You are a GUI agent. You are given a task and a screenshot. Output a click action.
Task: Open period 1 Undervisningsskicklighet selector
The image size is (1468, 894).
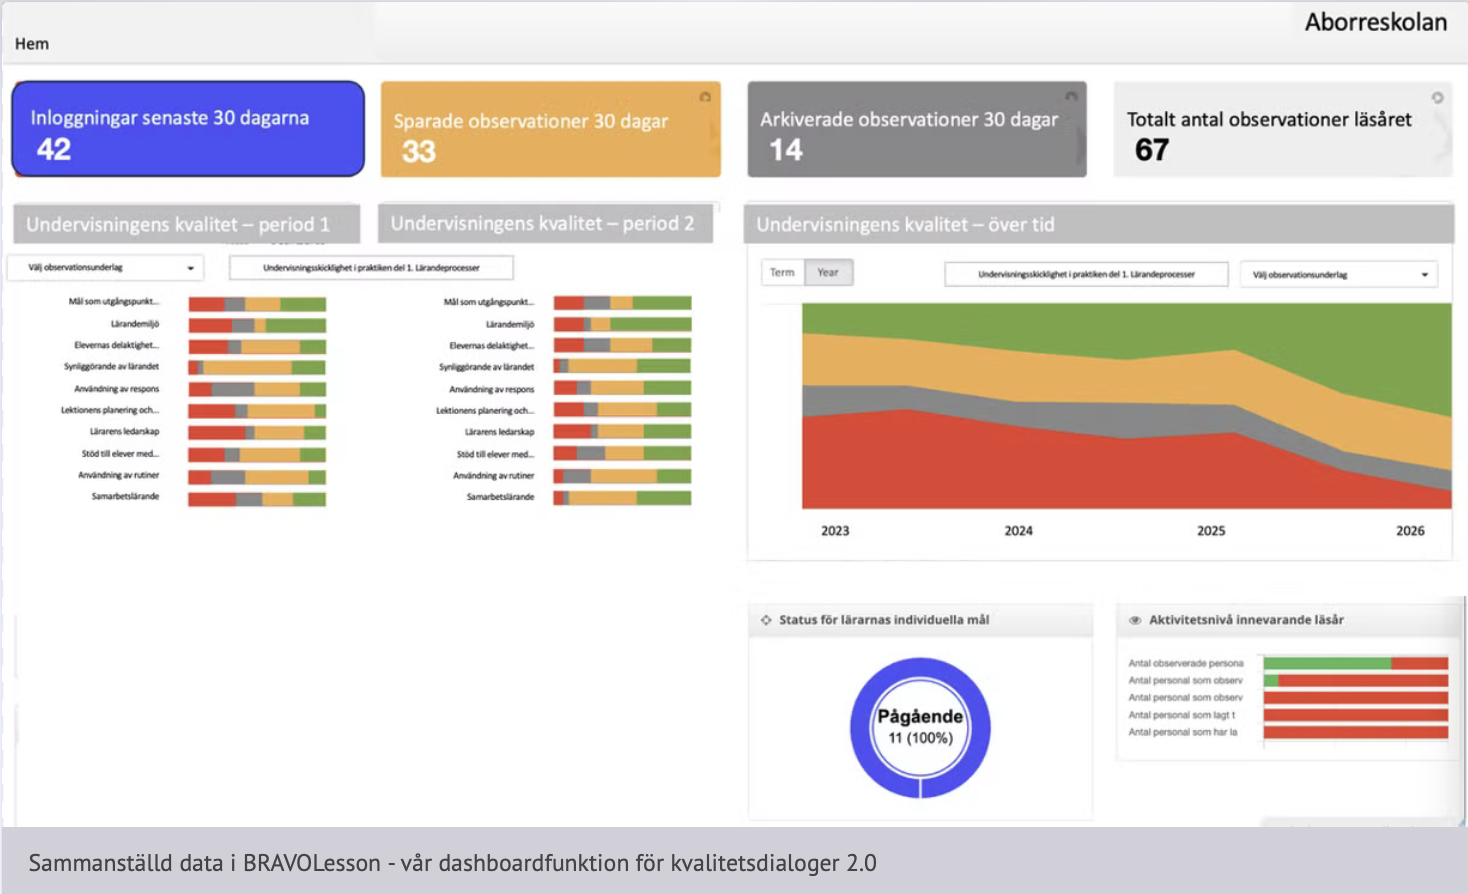click(371, 268)
